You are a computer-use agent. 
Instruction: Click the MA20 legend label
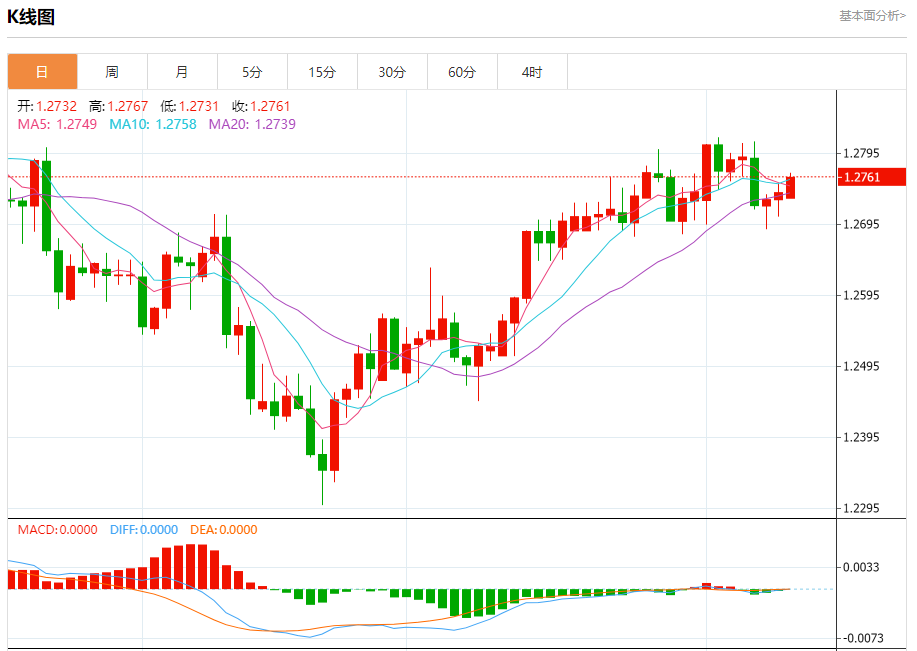252,124
